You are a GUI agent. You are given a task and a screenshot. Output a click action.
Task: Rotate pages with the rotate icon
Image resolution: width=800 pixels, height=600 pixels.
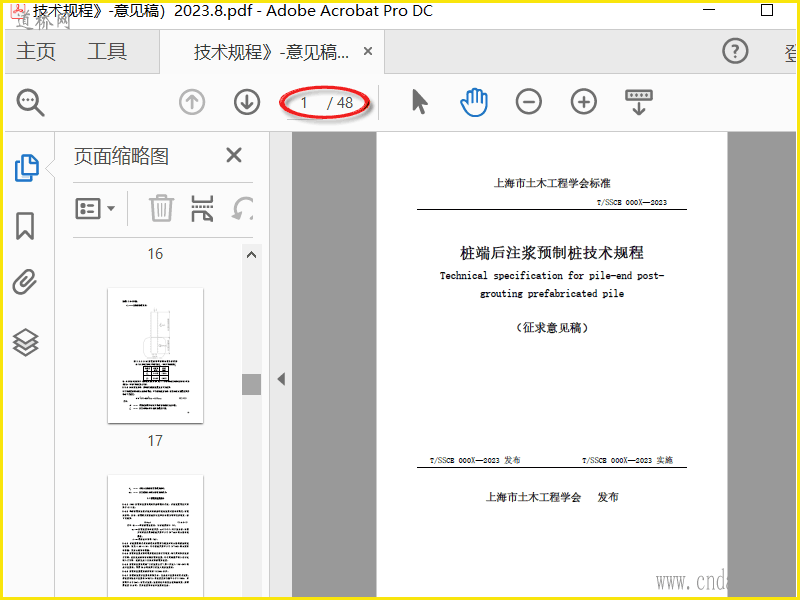[x=242, y=208]
